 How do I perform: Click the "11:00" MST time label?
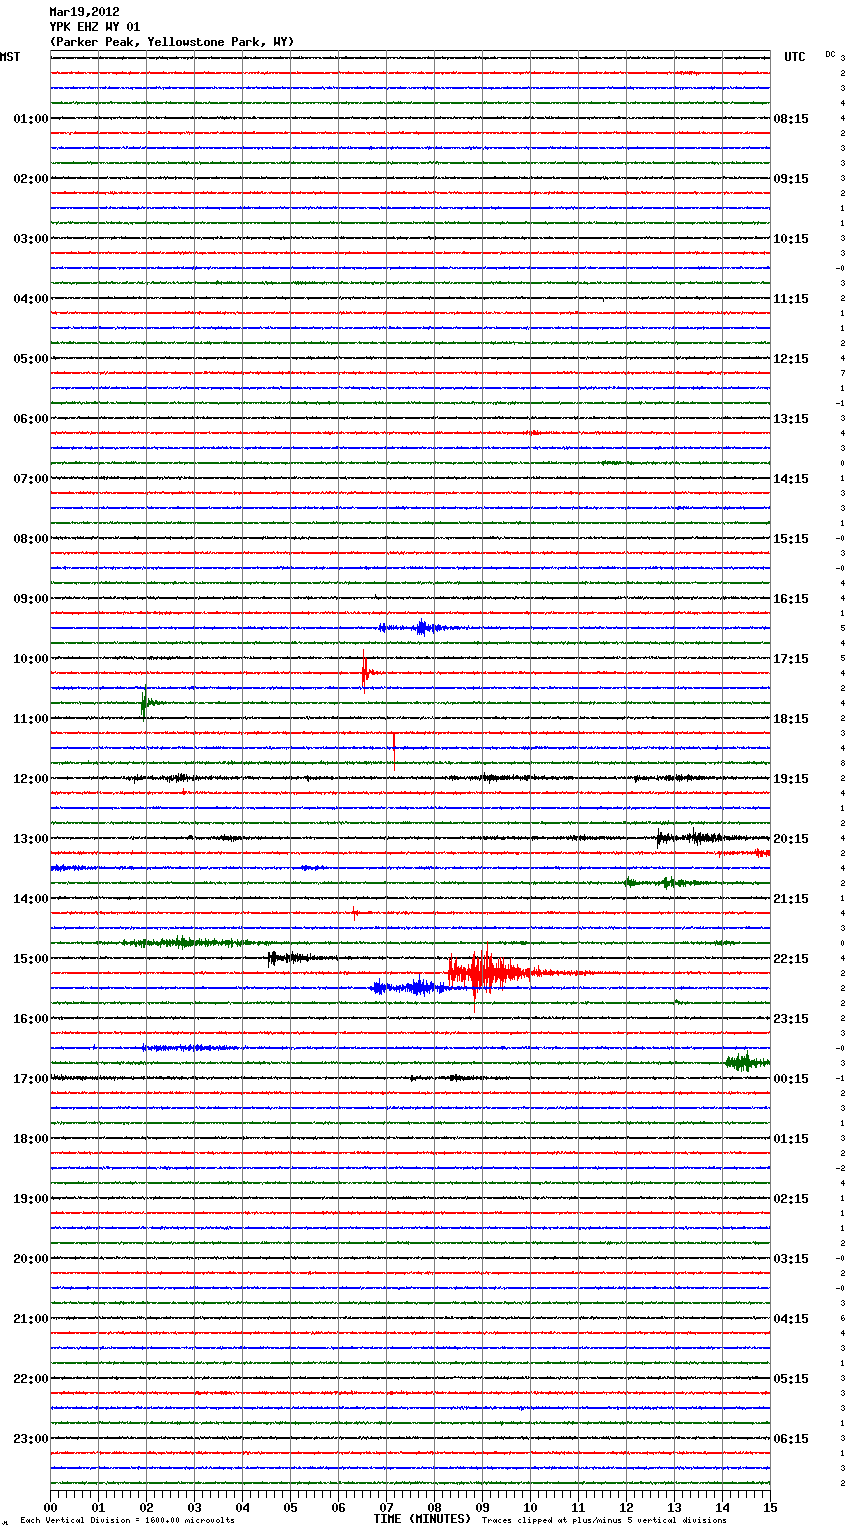point(30,719)
